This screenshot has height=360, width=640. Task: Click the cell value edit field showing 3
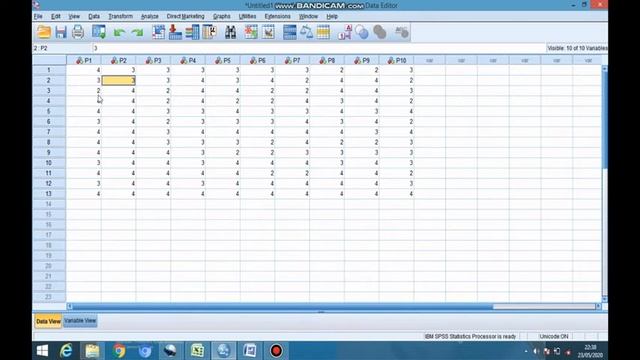318,48
